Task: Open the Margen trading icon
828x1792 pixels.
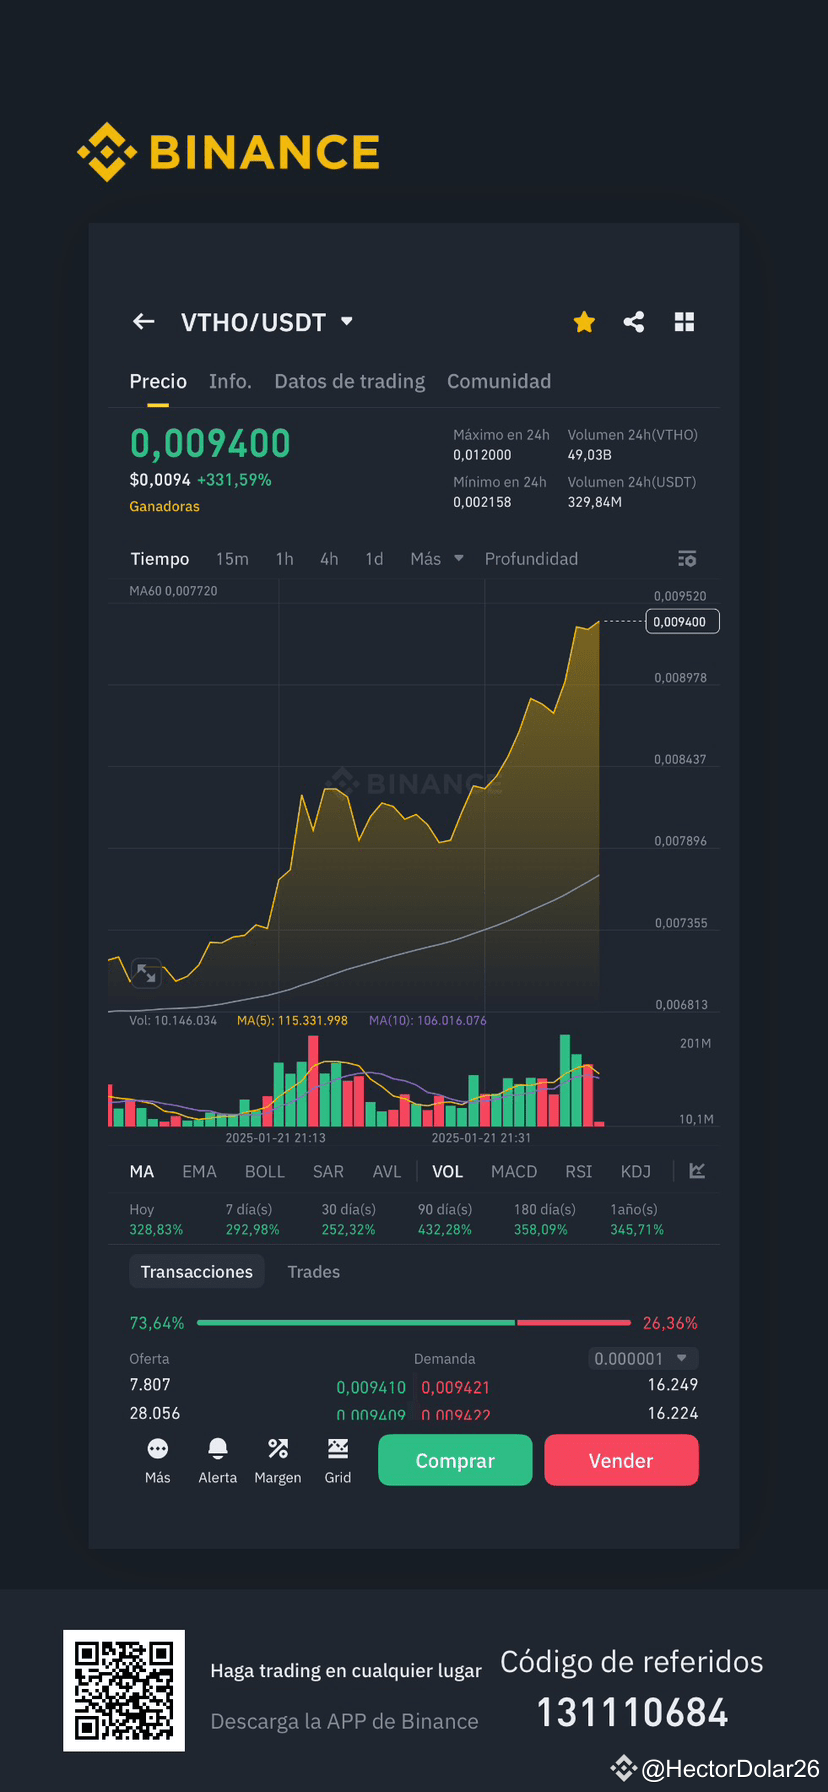Action: pyautogui.click(x=278, y=1461)
